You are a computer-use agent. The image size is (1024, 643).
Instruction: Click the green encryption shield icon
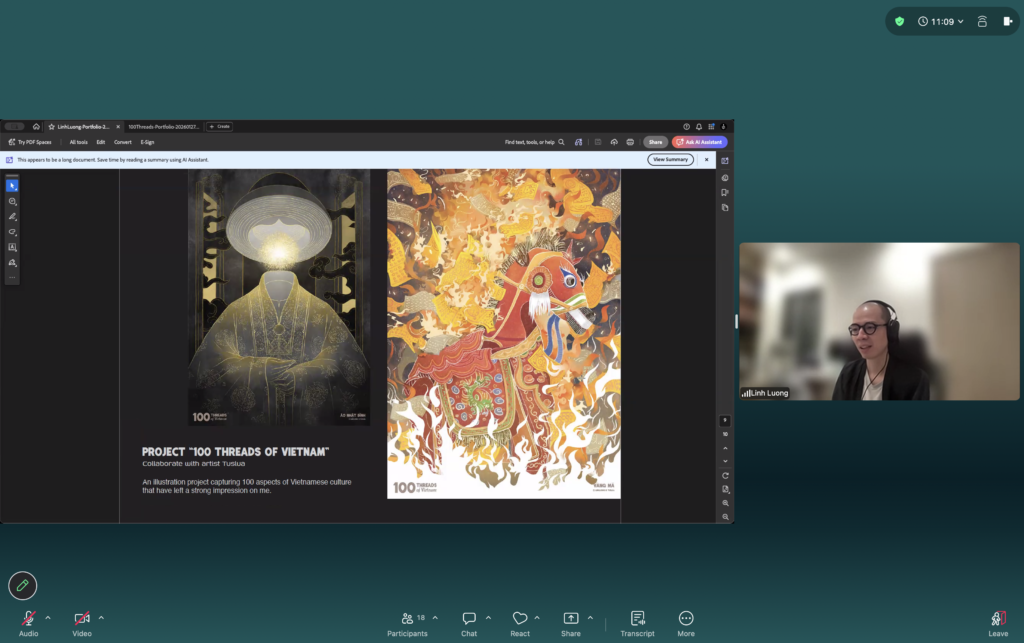[899, 22]
